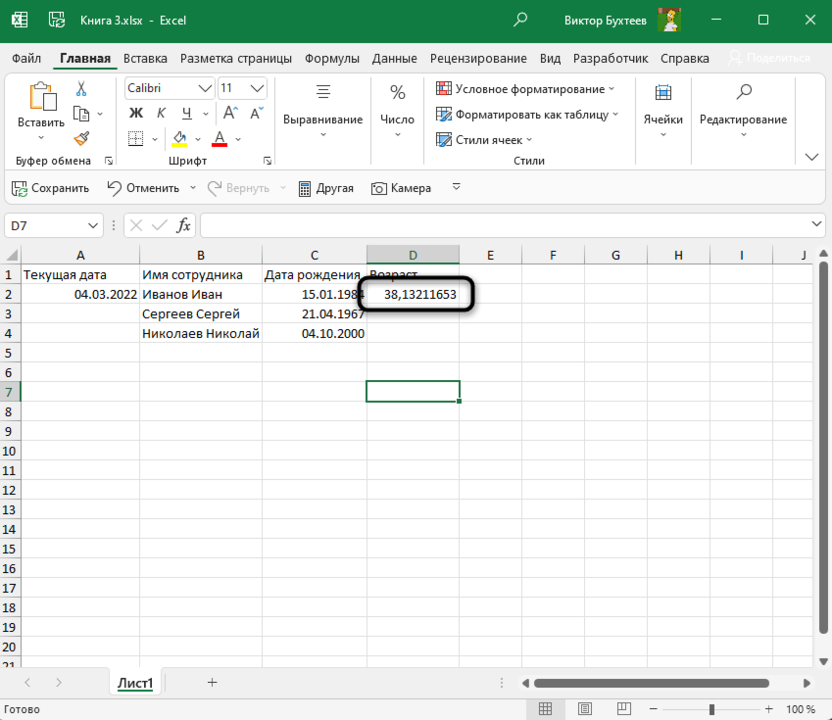832x720 pixels.
Task: Click the Отменить undo button
Action: pyautogui.click(x=143, y=187)
